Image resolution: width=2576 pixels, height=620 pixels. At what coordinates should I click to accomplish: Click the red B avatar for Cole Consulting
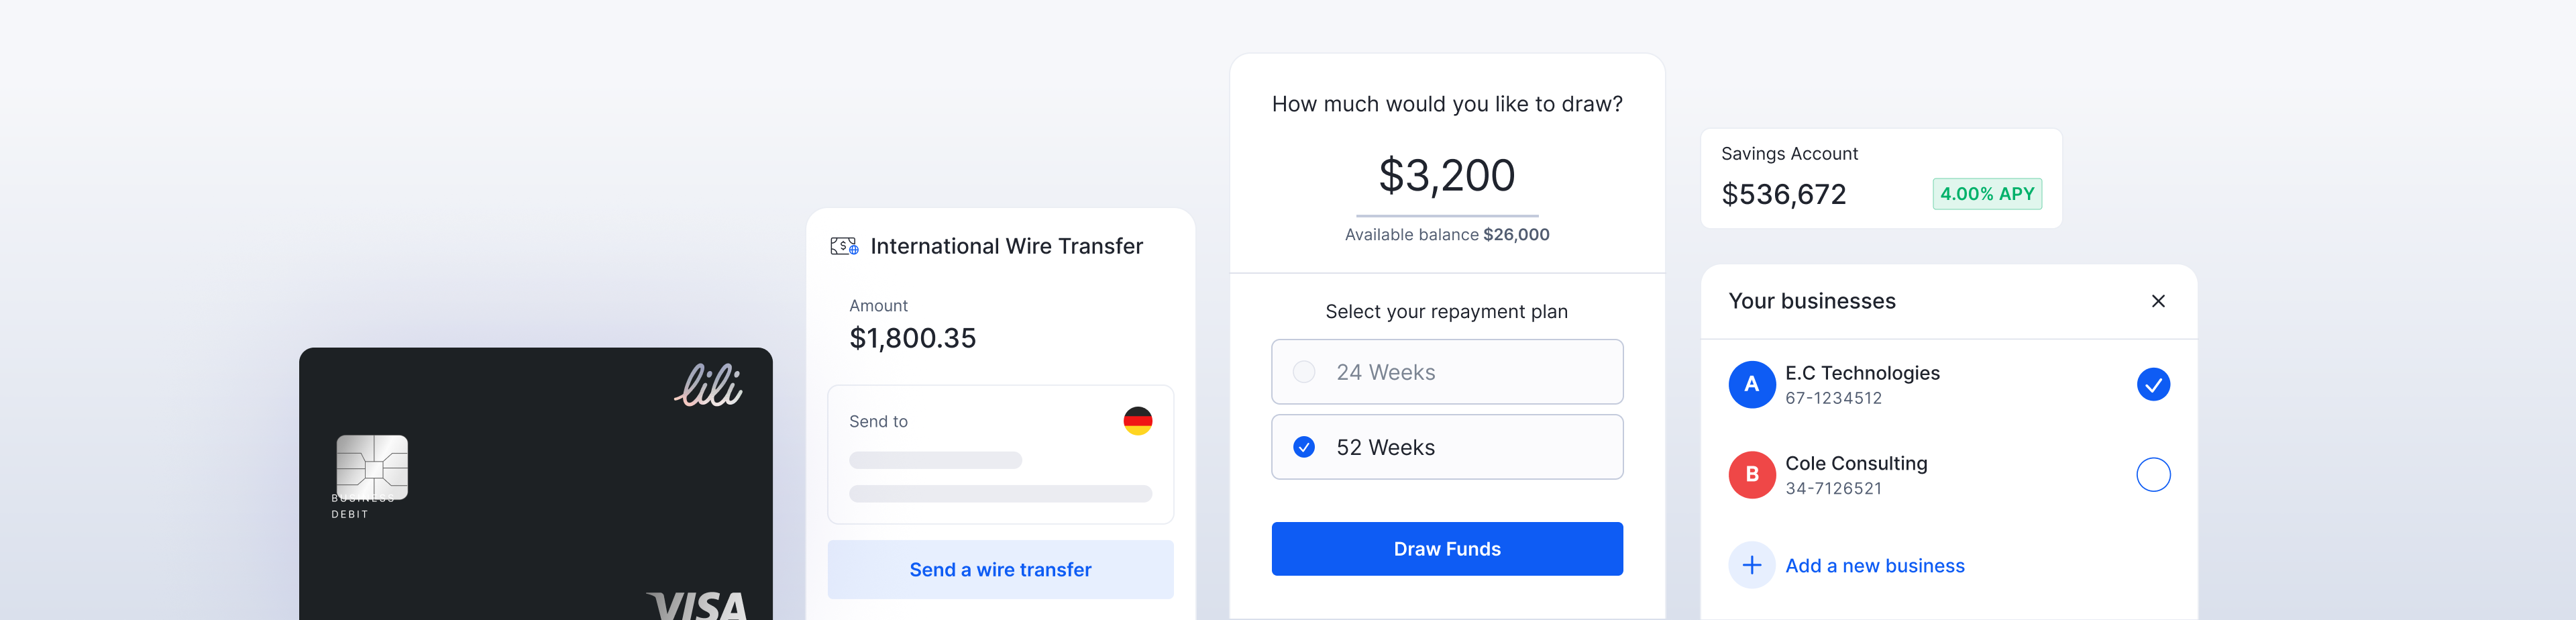pyautogui.click(x=1751, y=474)
